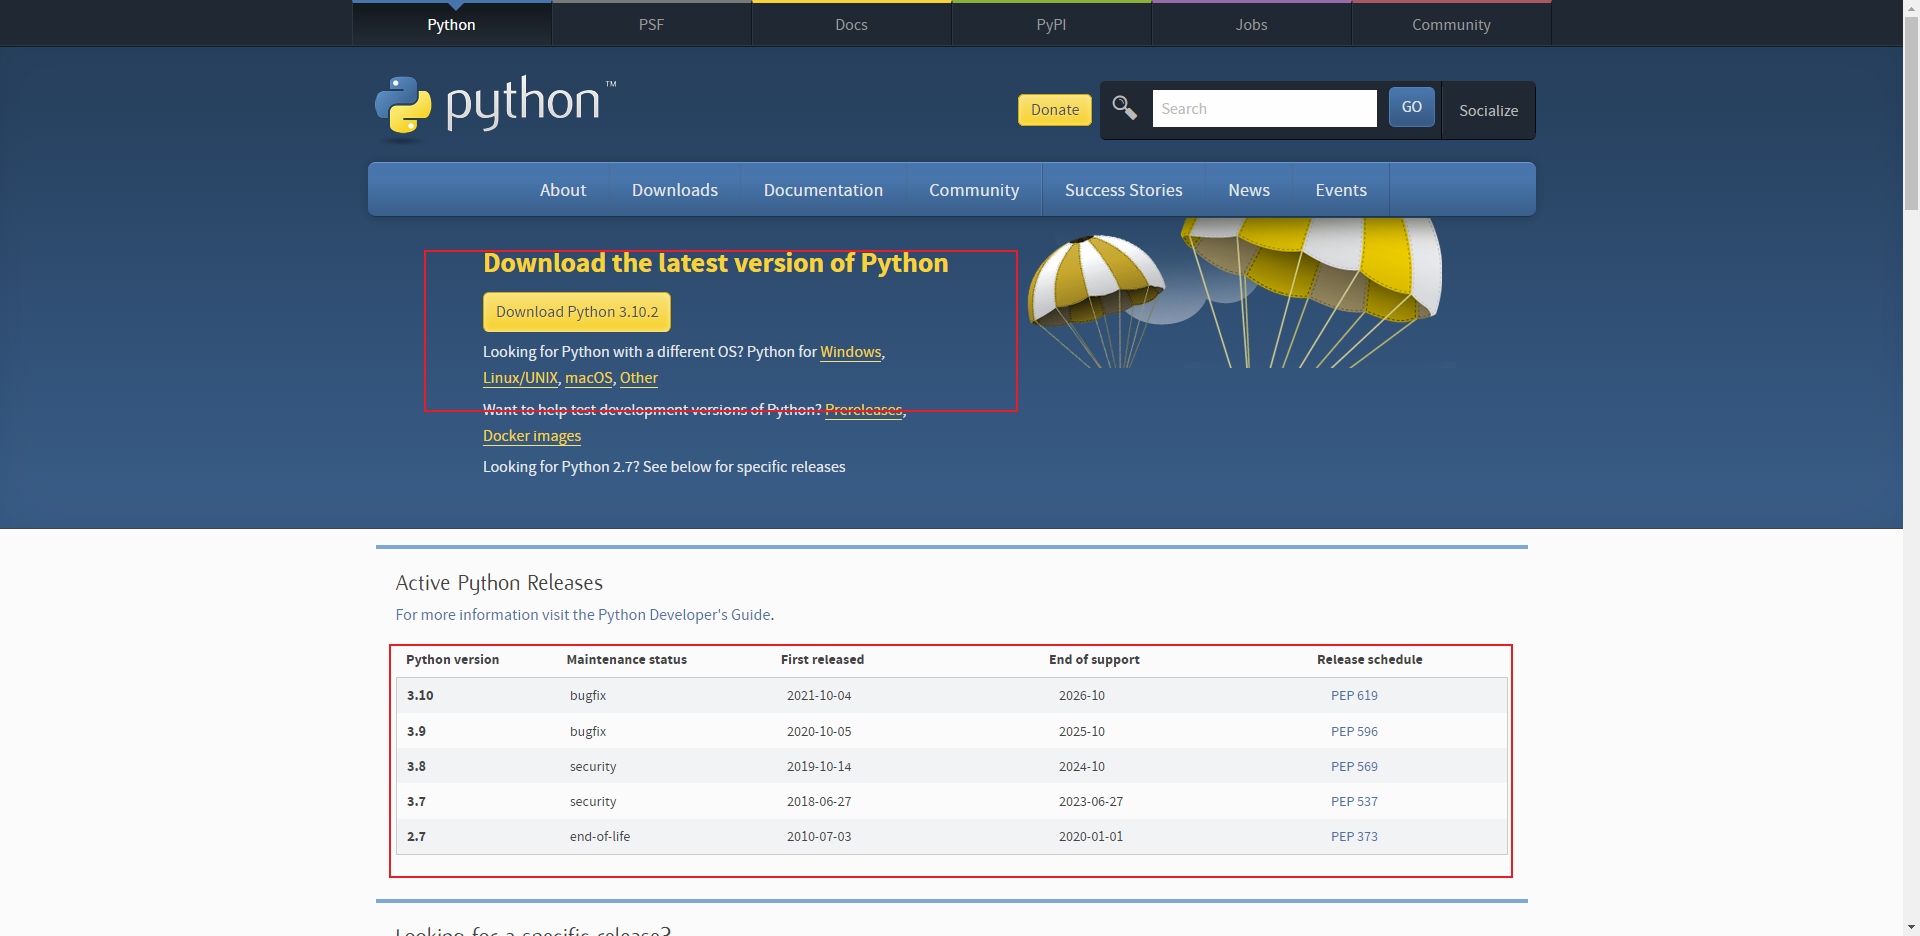Screen dimensions: 1920x936
Task: Click the GO search button
Action: tap(1412, 107)
